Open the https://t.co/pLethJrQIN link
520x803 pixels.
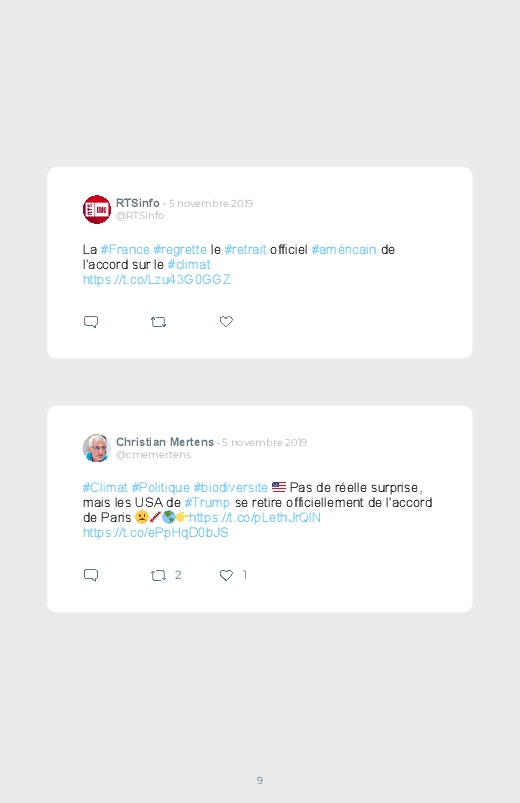tap(255, 517)
